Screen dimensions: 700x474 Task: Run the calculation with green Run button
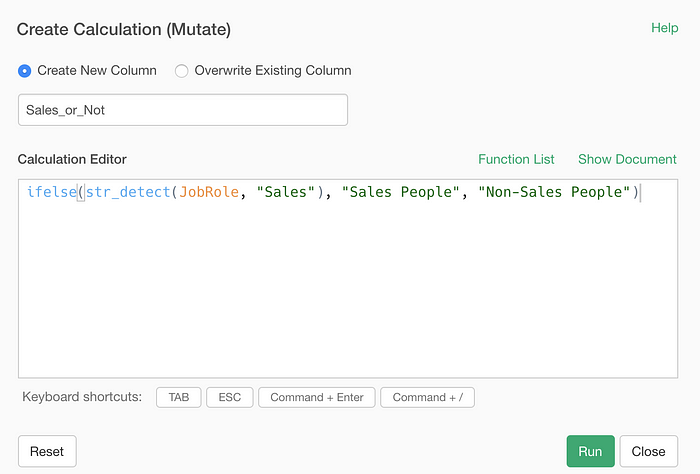(590, 451)
